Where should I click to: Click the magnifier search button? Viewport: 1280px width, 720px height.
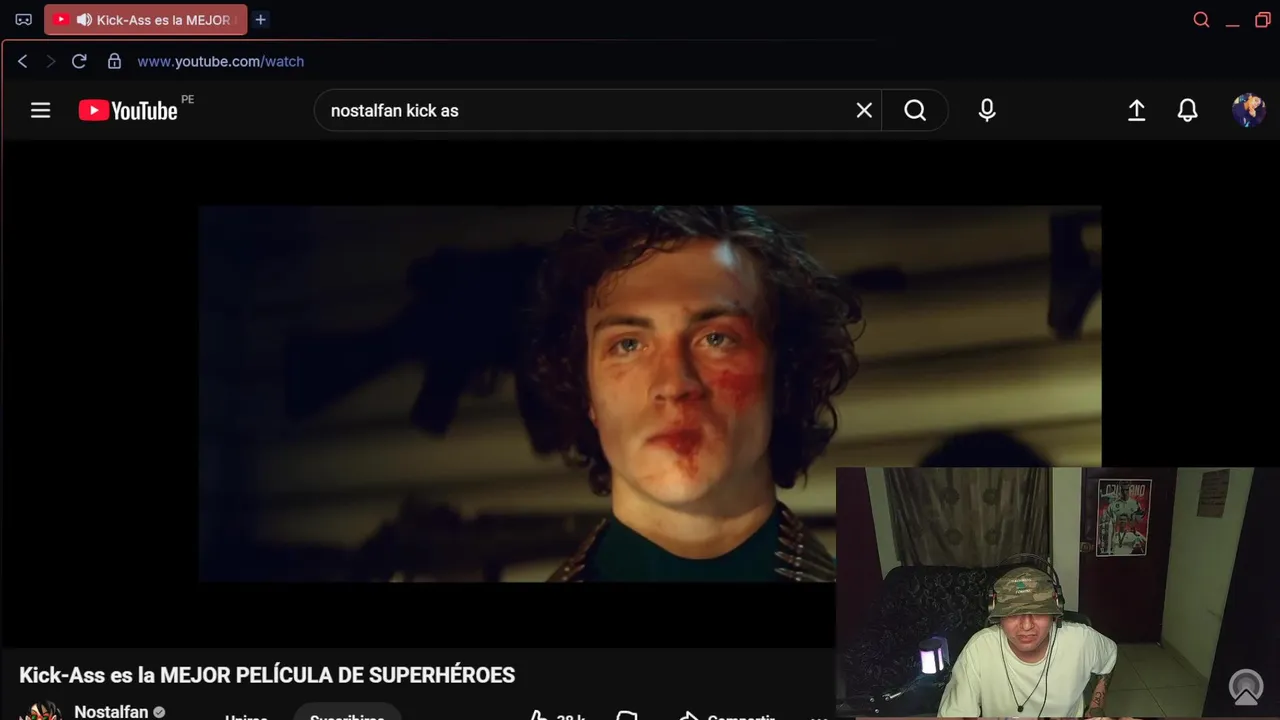click(915, 110)
